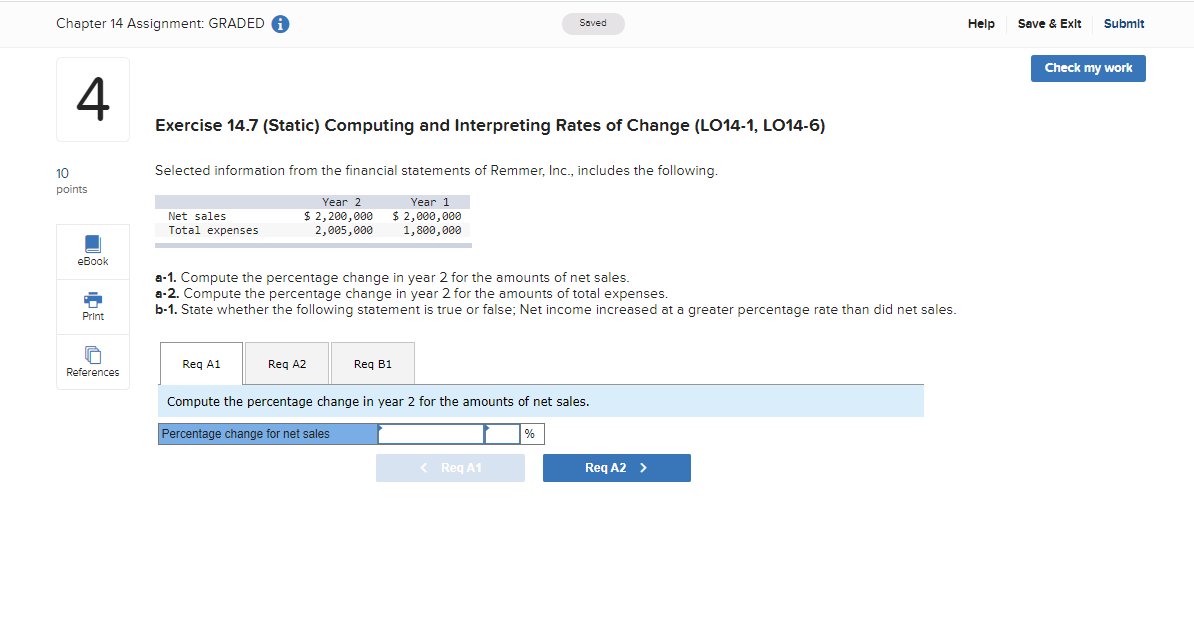Click Save & Exit

[x=1049, y=23]
